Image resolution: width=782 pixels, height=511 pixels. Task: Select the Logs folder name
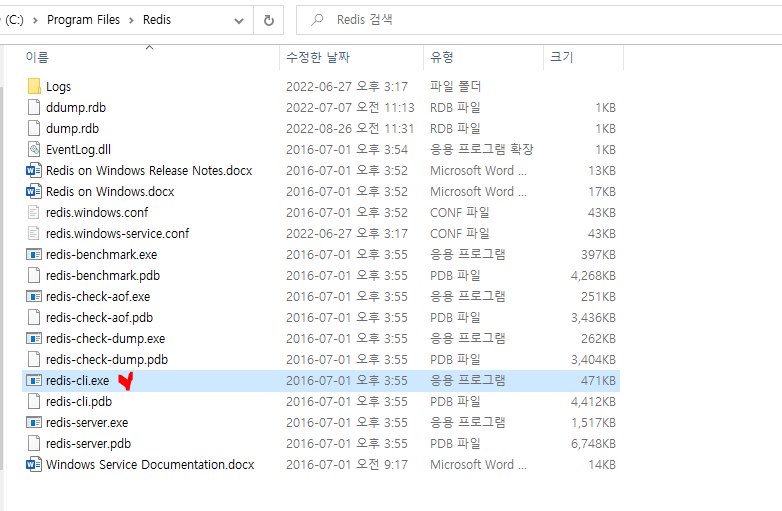point(58,86)
